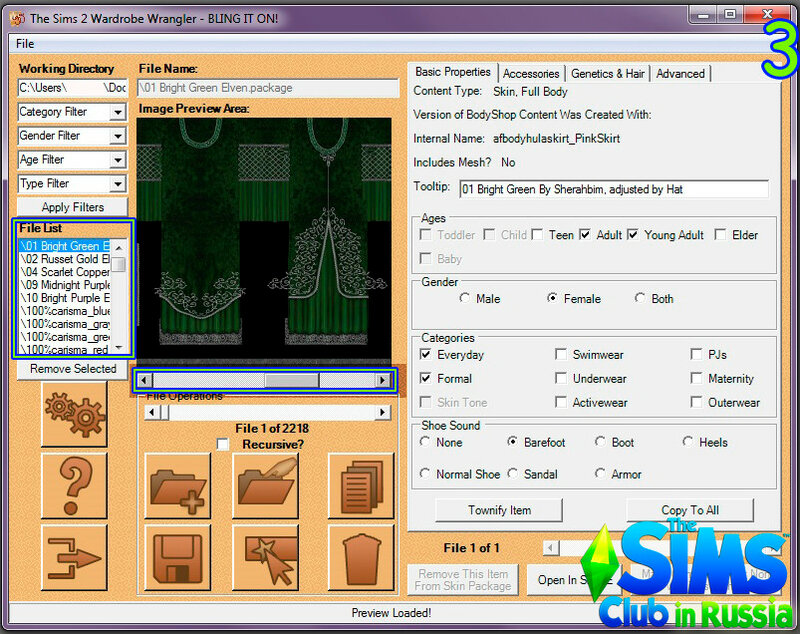Expand the Age Filter dropdown
The height and width of the screenshot is (634, 800).
[x=118, y=160]
